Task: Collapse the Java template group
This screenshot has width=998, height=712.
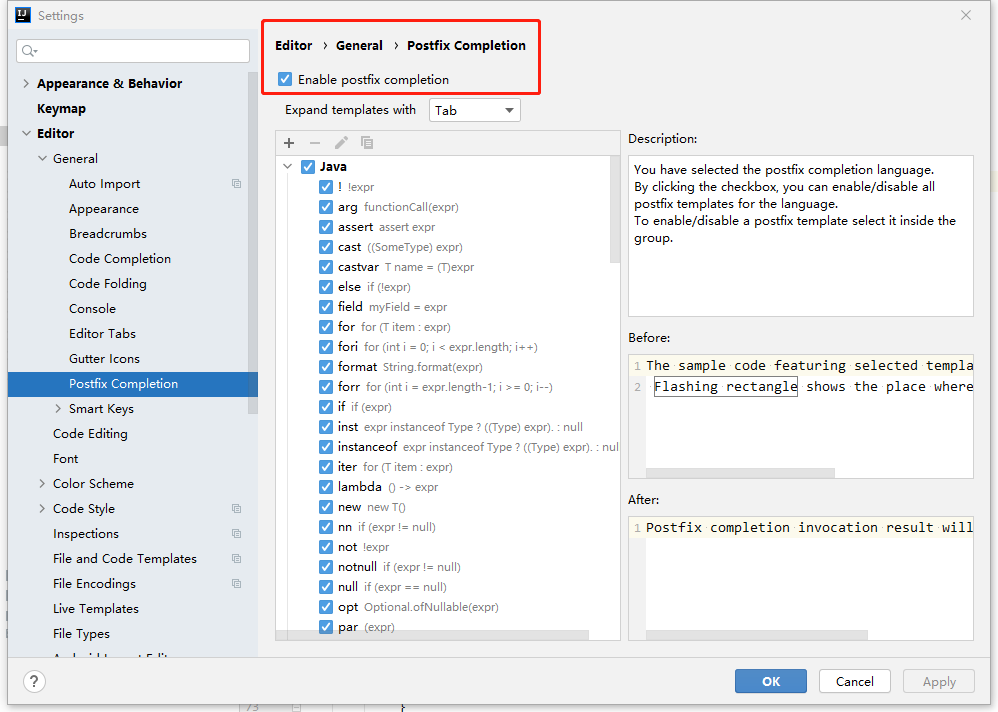Action: pyautogui.click(x=288, y=167)
